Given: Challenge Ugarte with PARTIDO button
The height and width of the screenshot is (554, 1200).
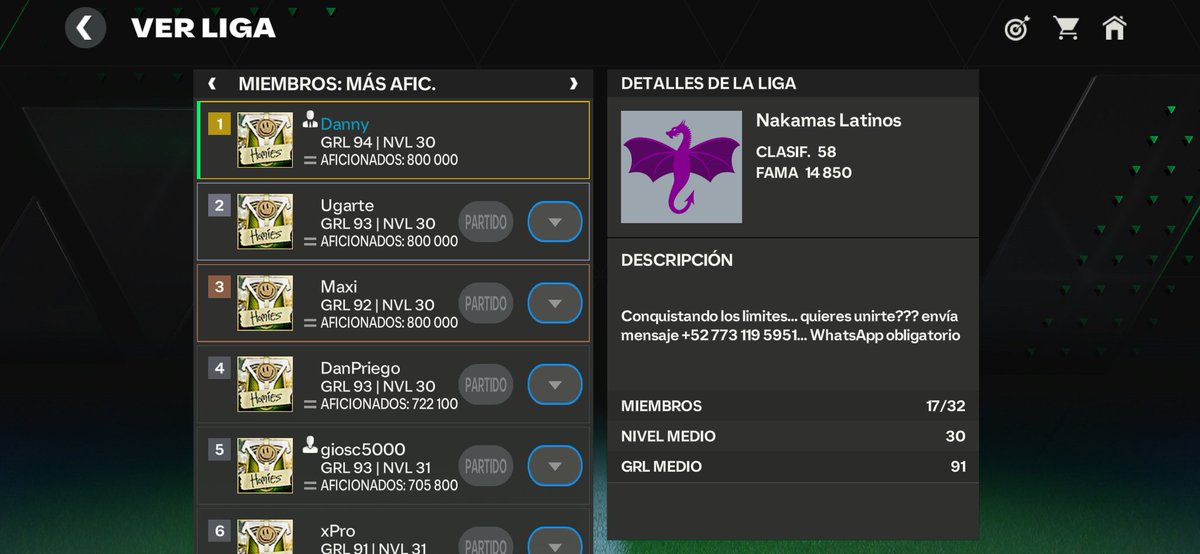Looking at the screenshot, I should coord(486,222).
